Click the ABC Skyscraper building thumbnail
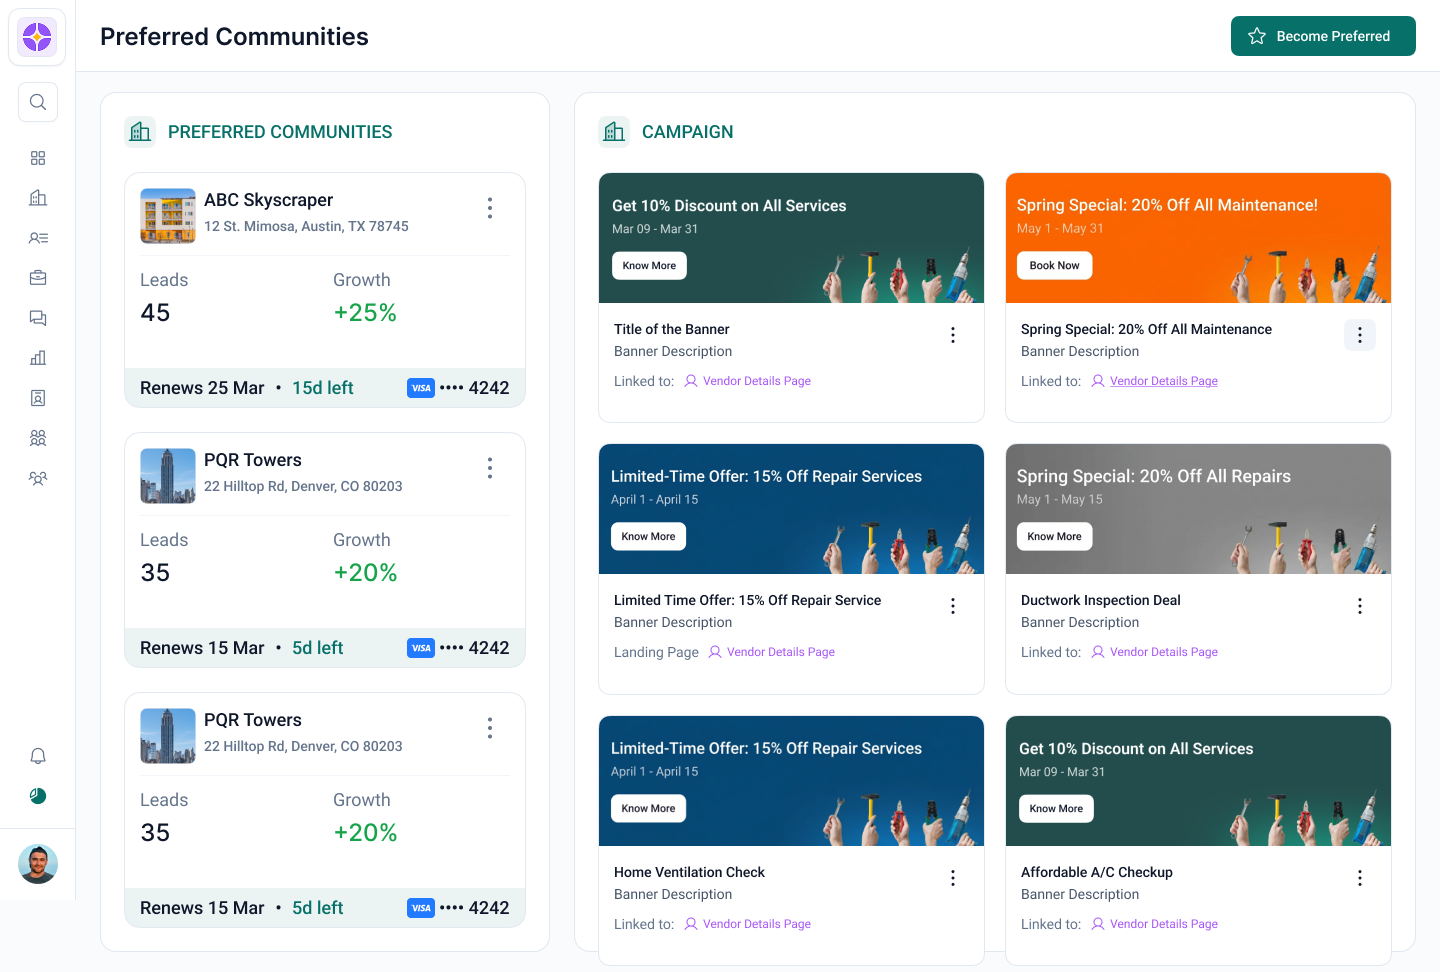1440x972 pixels. [x=168, y=216]
